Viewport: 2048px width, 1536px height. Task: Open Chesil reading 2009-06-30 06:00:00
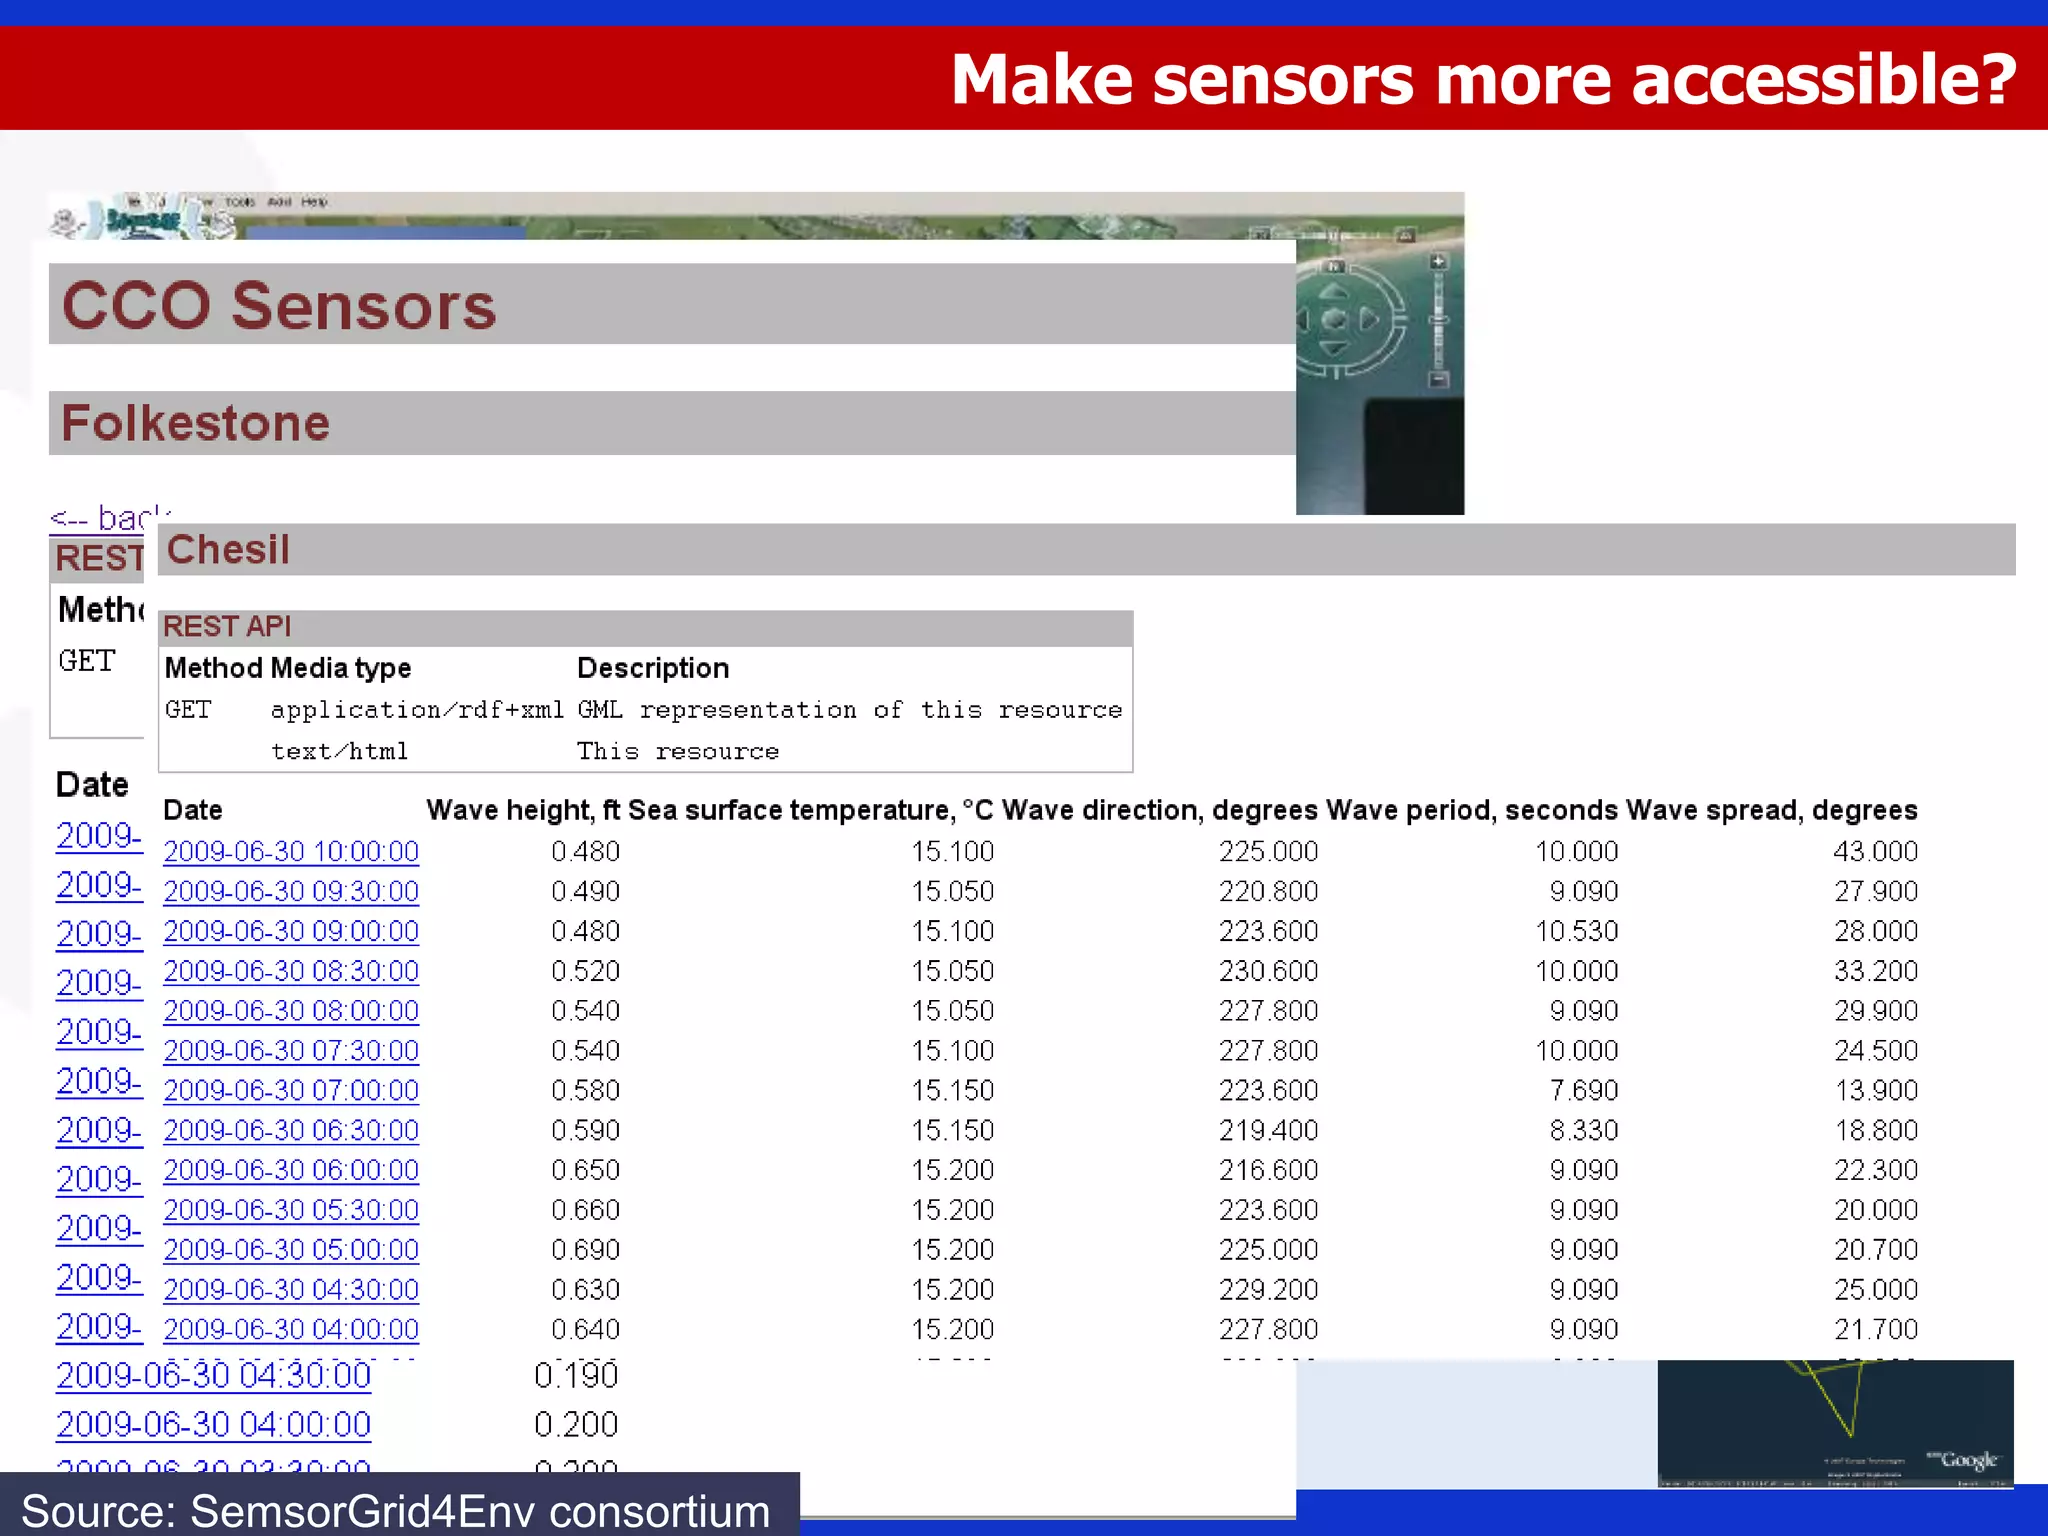[291, 1170]
